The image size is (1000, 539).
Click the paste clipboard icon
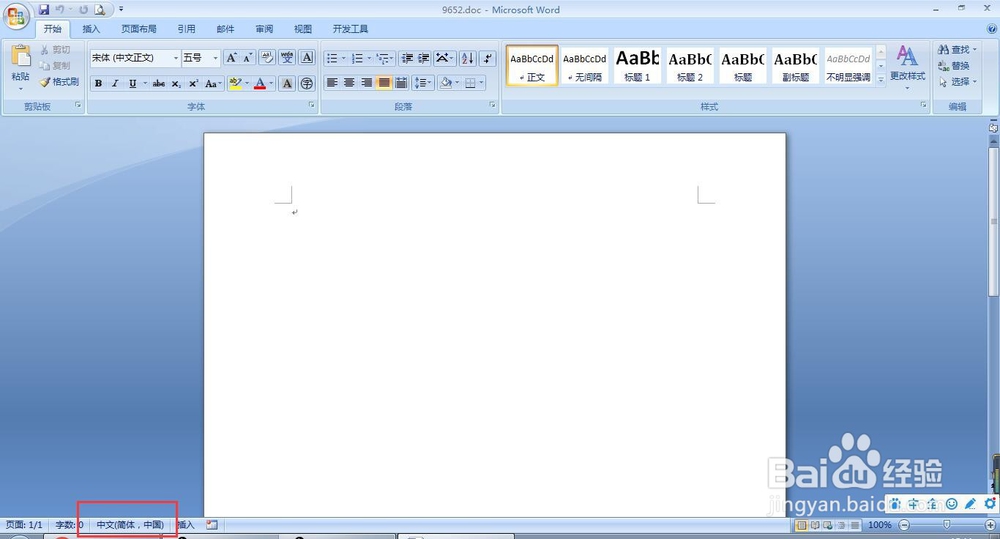(20, 57)
